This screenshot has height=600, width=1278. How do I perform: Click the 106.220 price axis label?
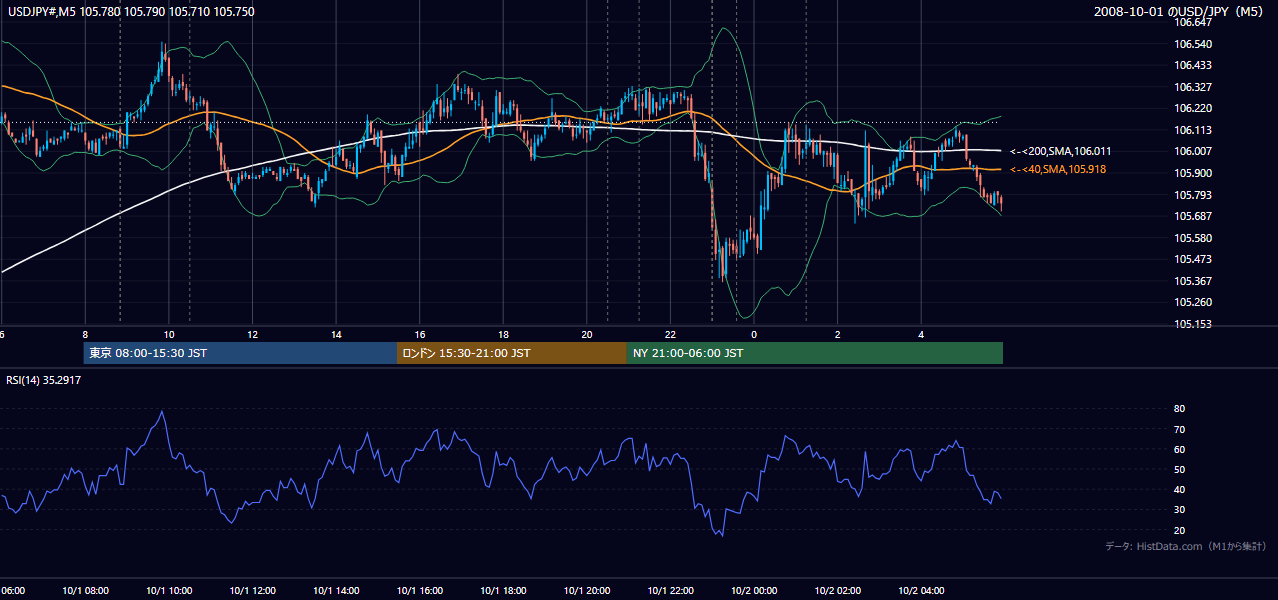click(1194, 108)
